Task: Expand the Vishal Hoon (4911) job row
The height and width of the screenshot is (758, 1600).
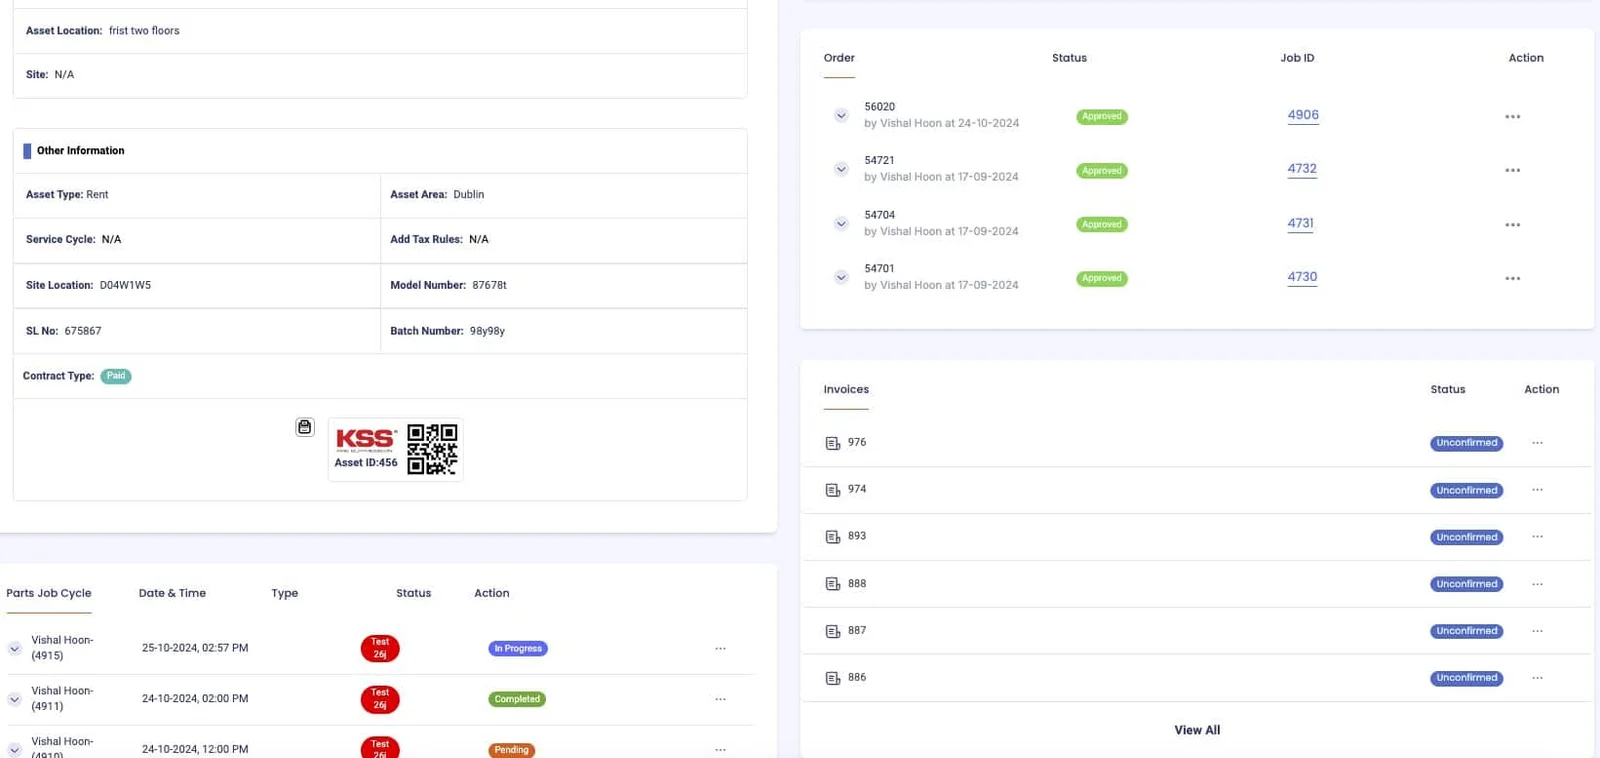Action: [x=15, y=699]
